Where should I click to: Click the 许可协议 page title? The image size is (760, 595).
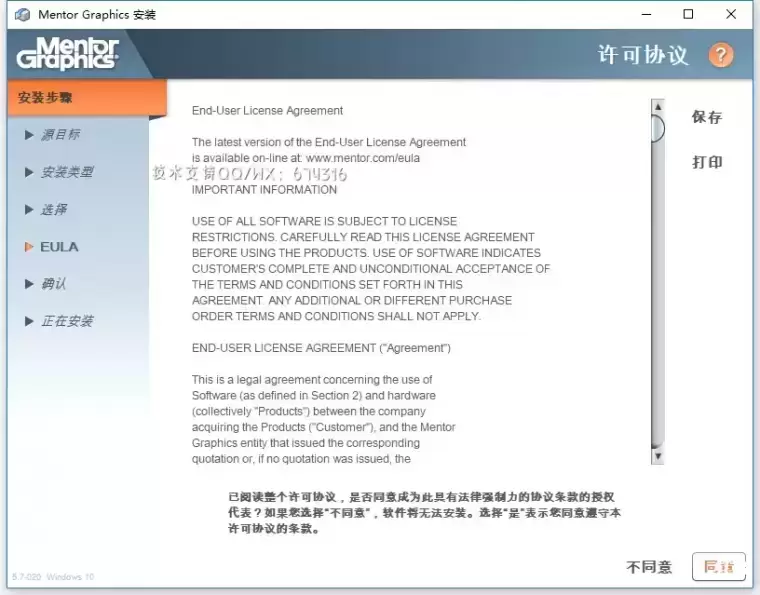pyautogui.click(x=643, y=55)
